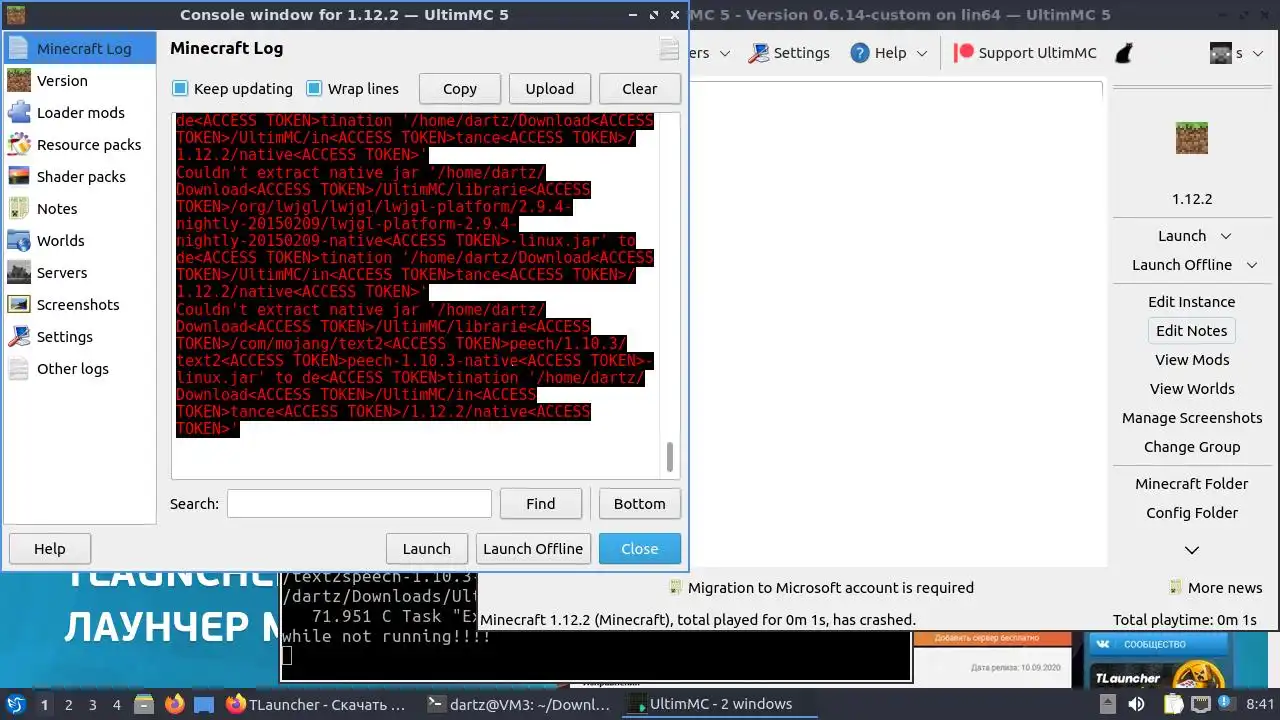Click the More news button
The image size is (1280, 720).
pos(1216,588)
